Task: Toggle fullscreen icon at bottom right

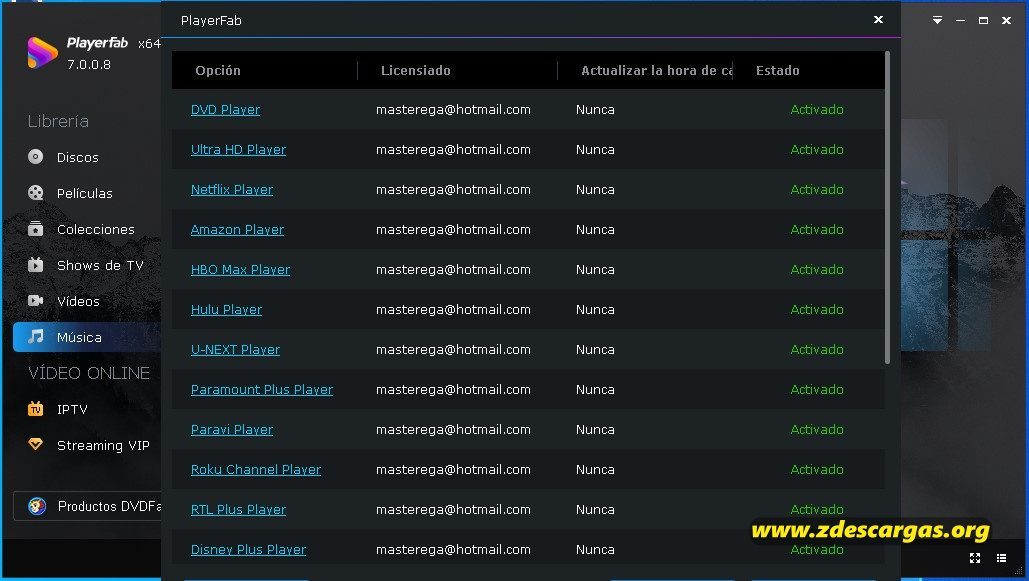Action: (x=975, y=558)
